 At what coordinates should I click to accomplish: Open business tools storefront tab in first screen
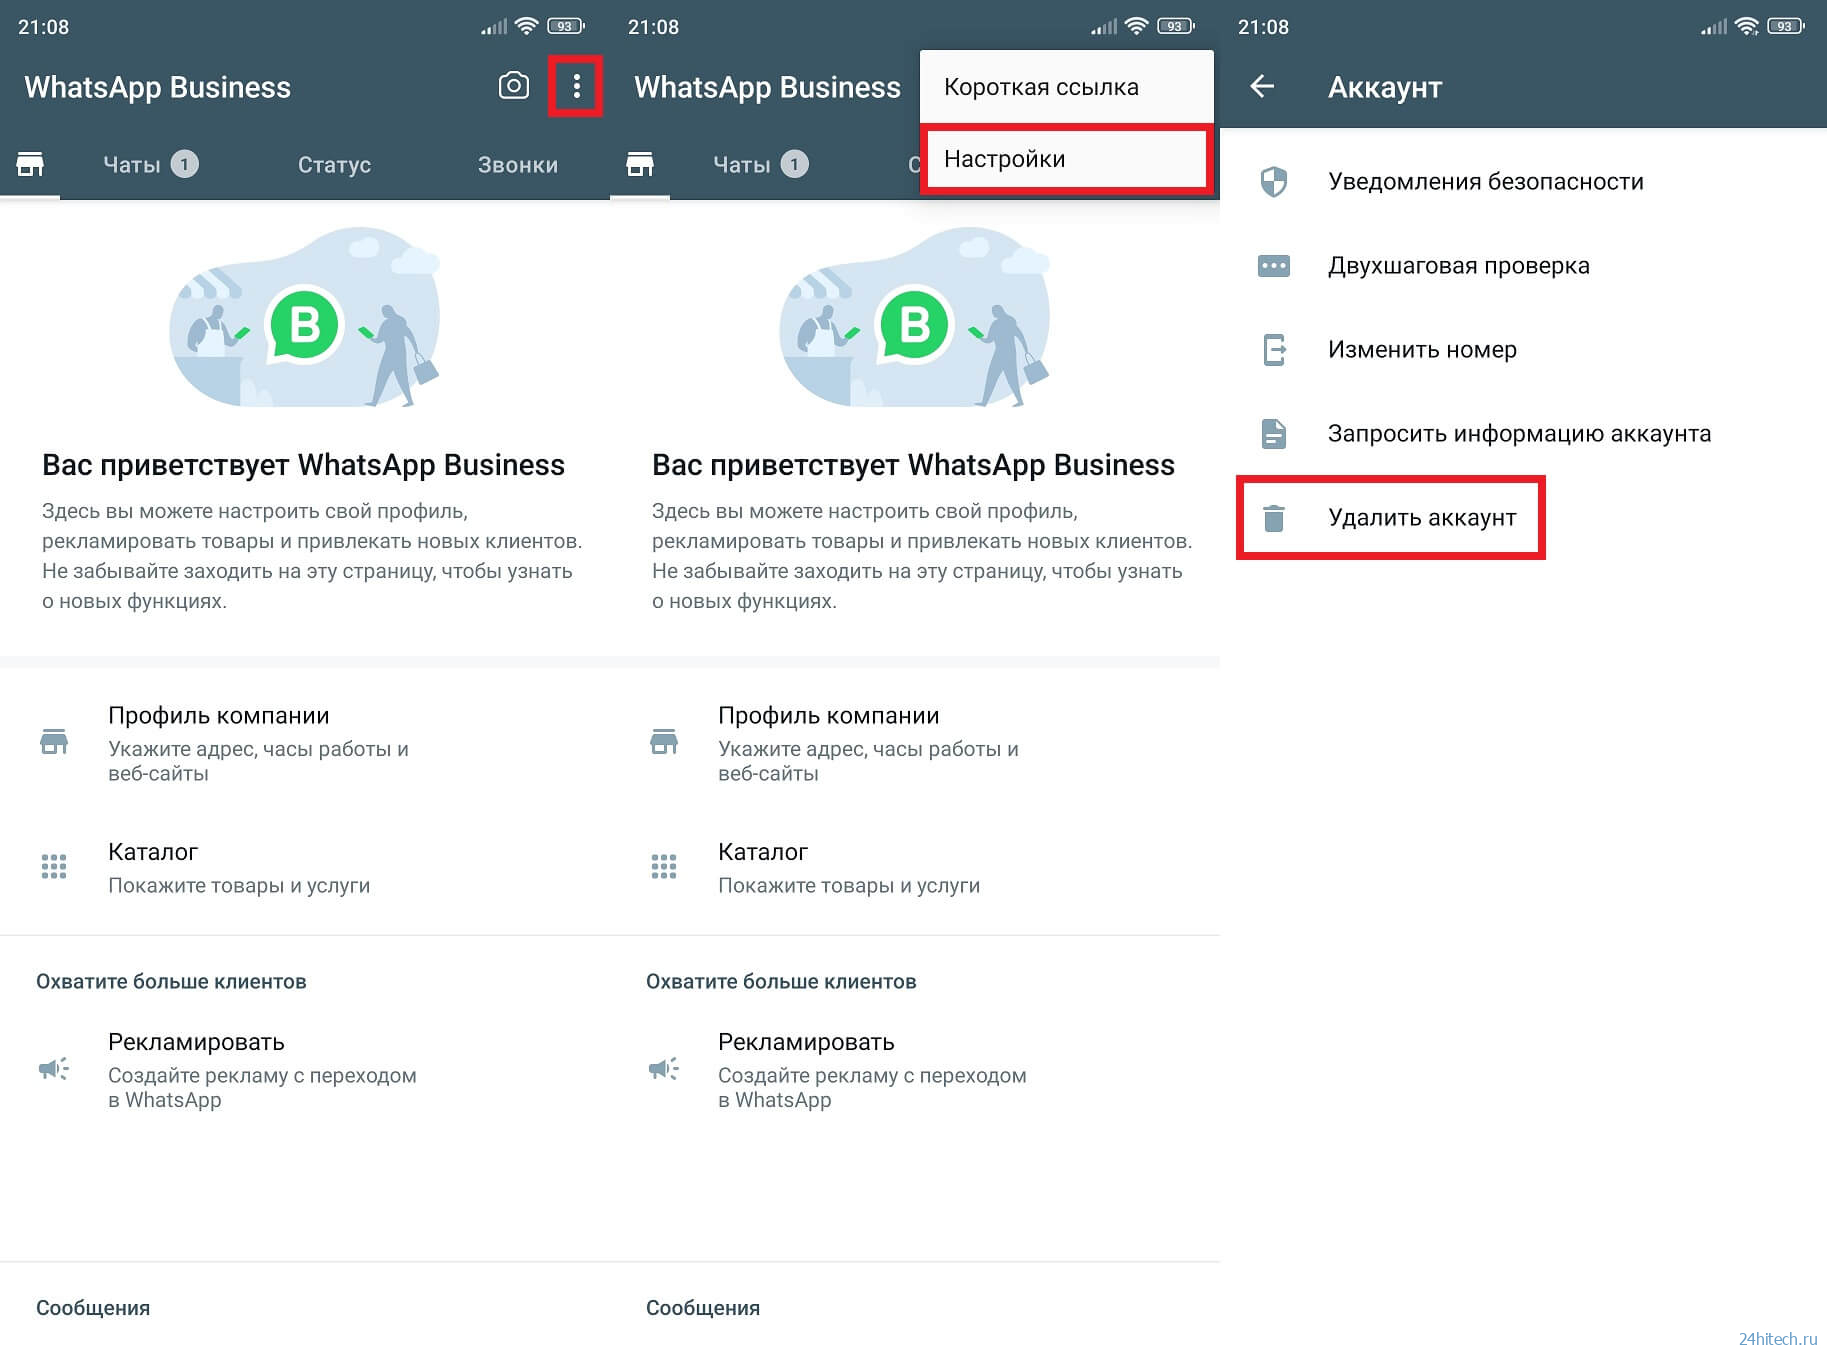click(x=30, y=164)
